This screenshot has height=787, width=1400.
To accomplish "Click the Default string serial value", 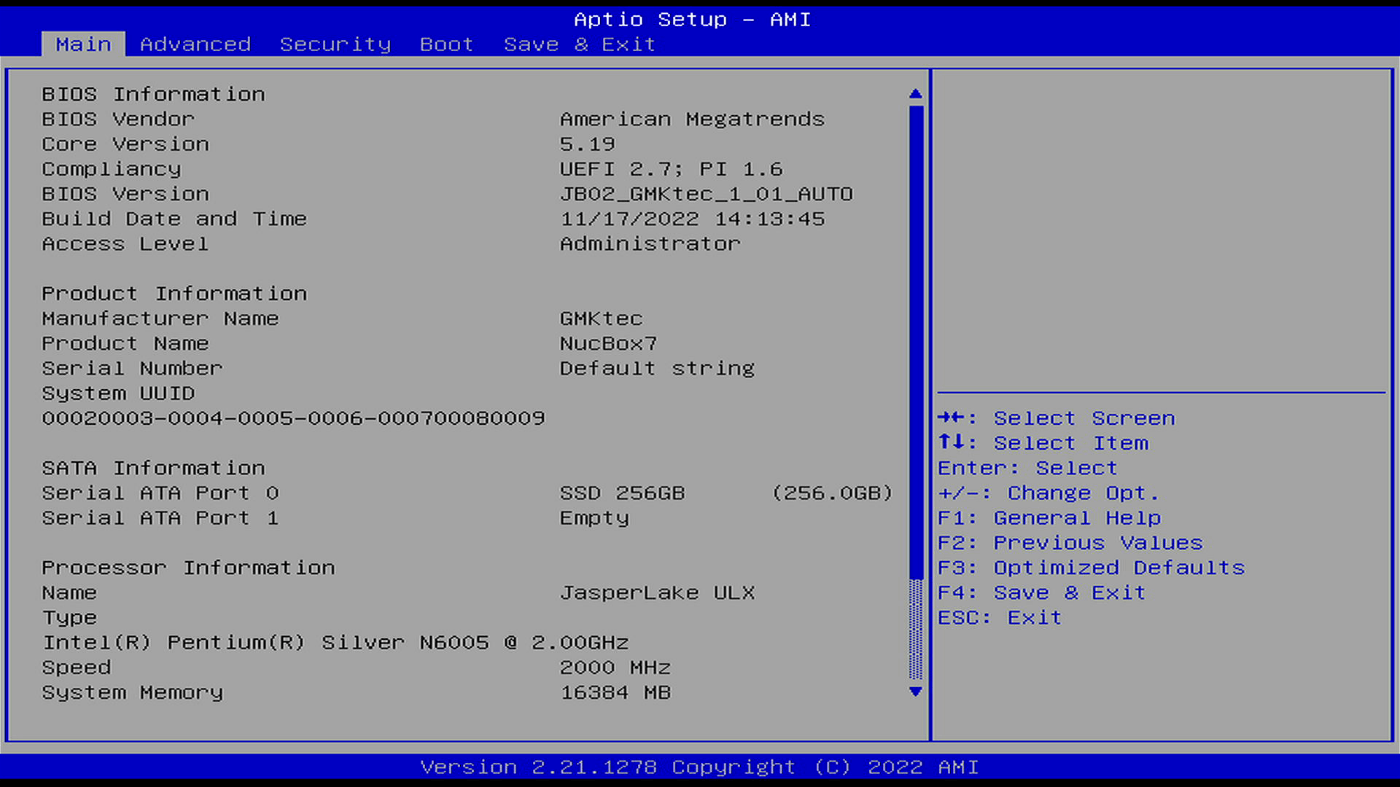I will coord(657,369).
